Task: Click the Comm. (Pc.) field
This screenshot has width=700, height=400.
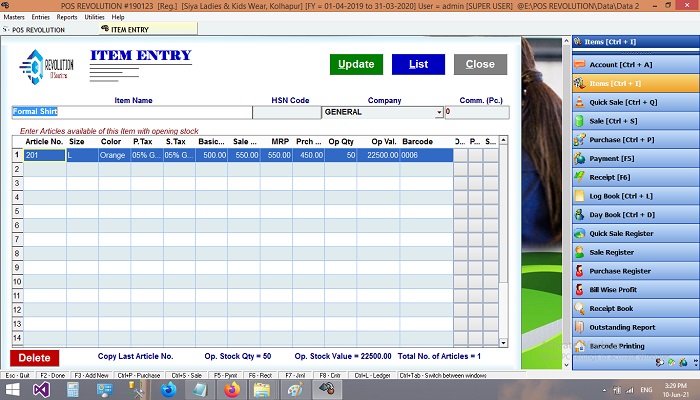Action: click(x=477, y=112)
